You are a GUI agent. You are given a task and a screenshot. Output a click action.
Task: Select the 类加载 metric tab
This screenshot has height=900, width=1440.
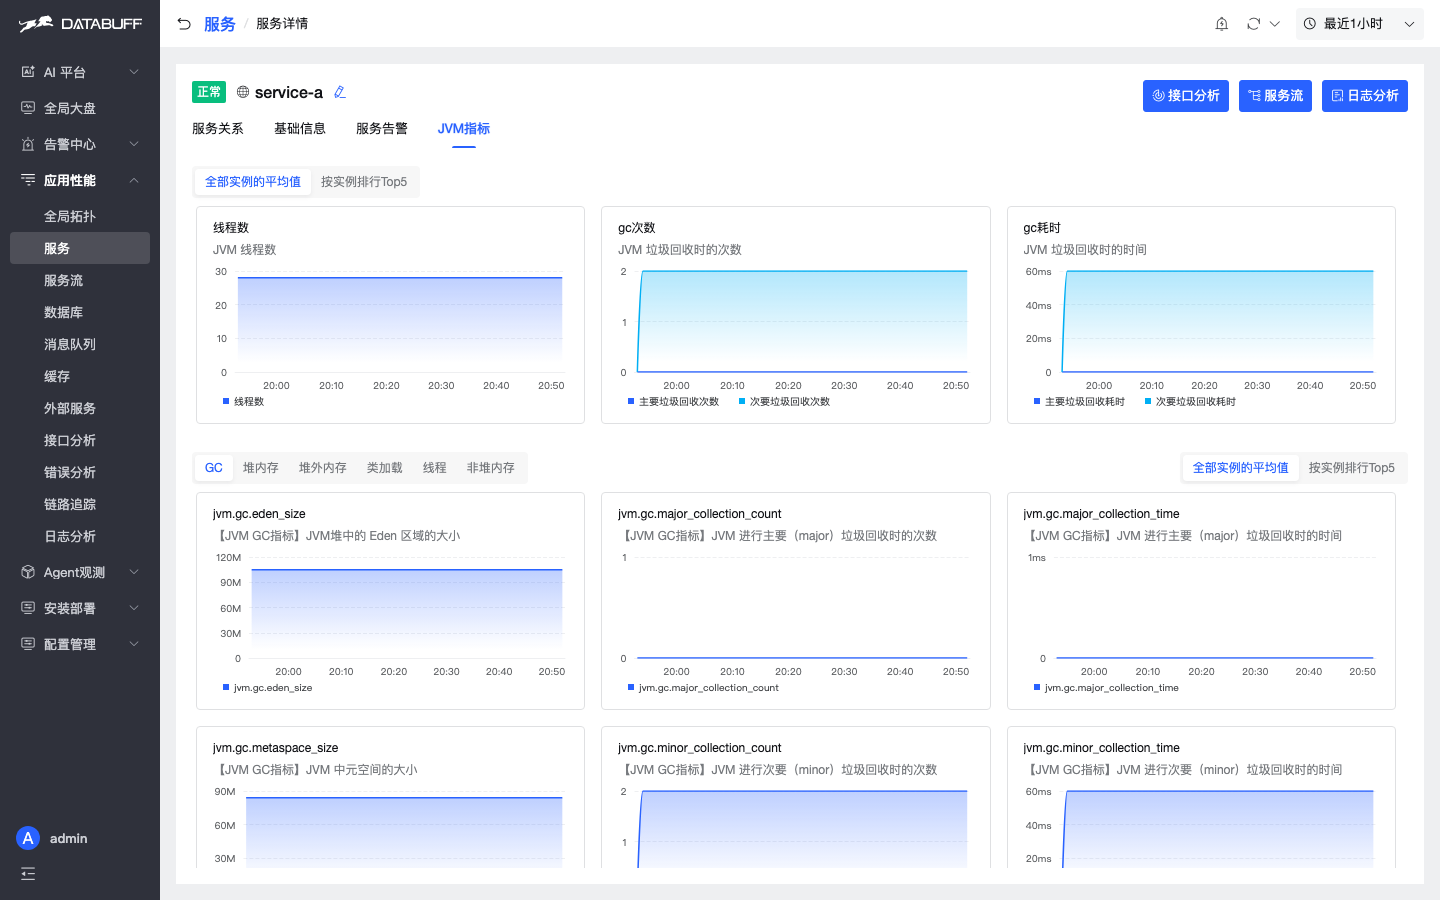(x=385, y=468)
